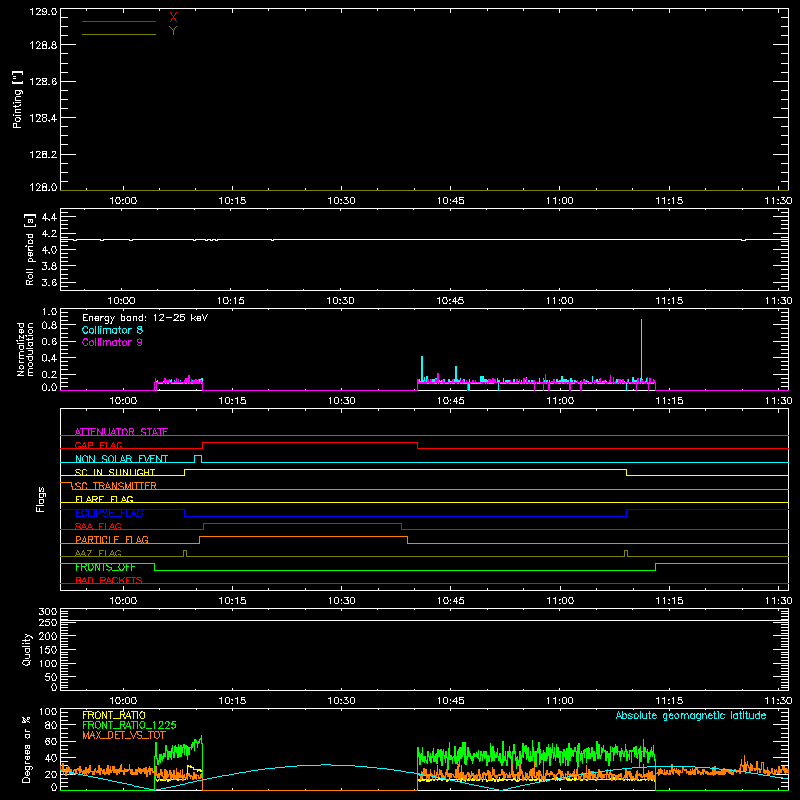Select the 250 tick on the Quality axis
The image size is (800, 800).
coord(47,623)
